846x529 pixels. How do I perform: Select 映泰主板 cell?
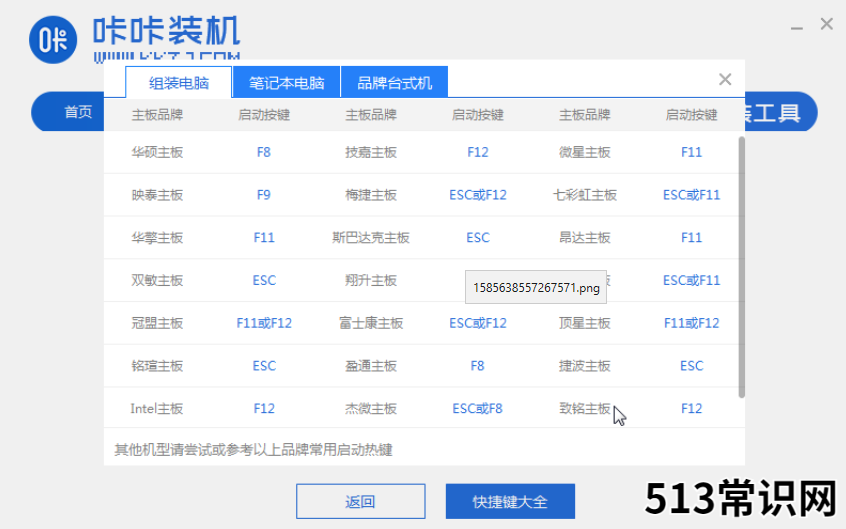click(157, 195)
